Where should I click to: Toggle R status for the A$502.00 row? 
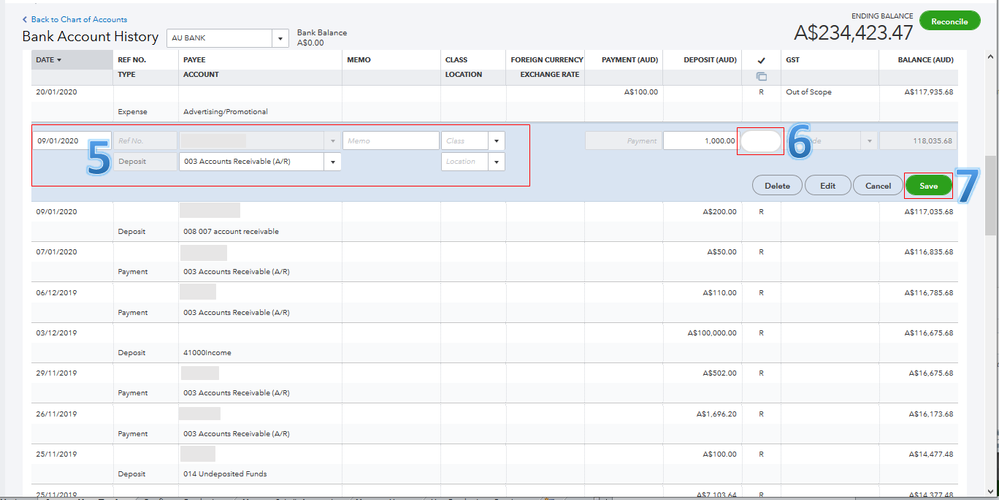coord(761,373)
